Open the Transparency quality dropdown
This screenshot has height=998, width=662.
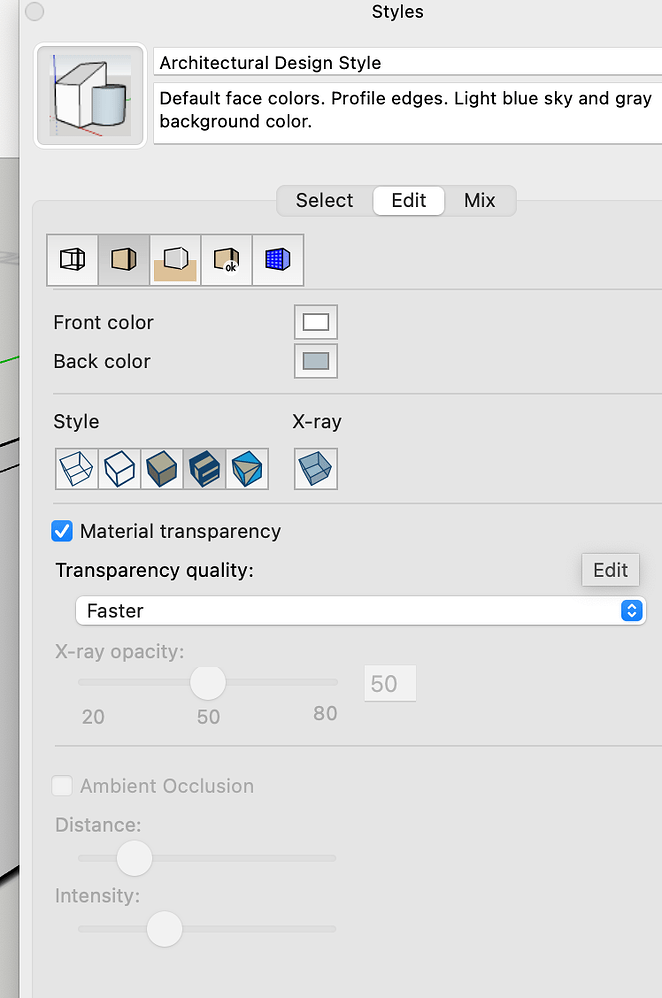(360, 610)
